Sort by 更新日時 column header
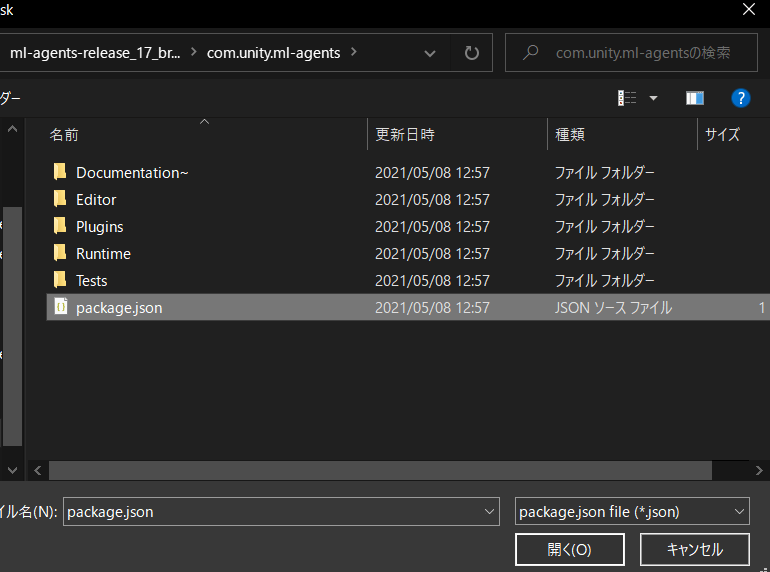The height and width of the screenshot is (572, 770). pyautogui.click(x=405, y=135)
